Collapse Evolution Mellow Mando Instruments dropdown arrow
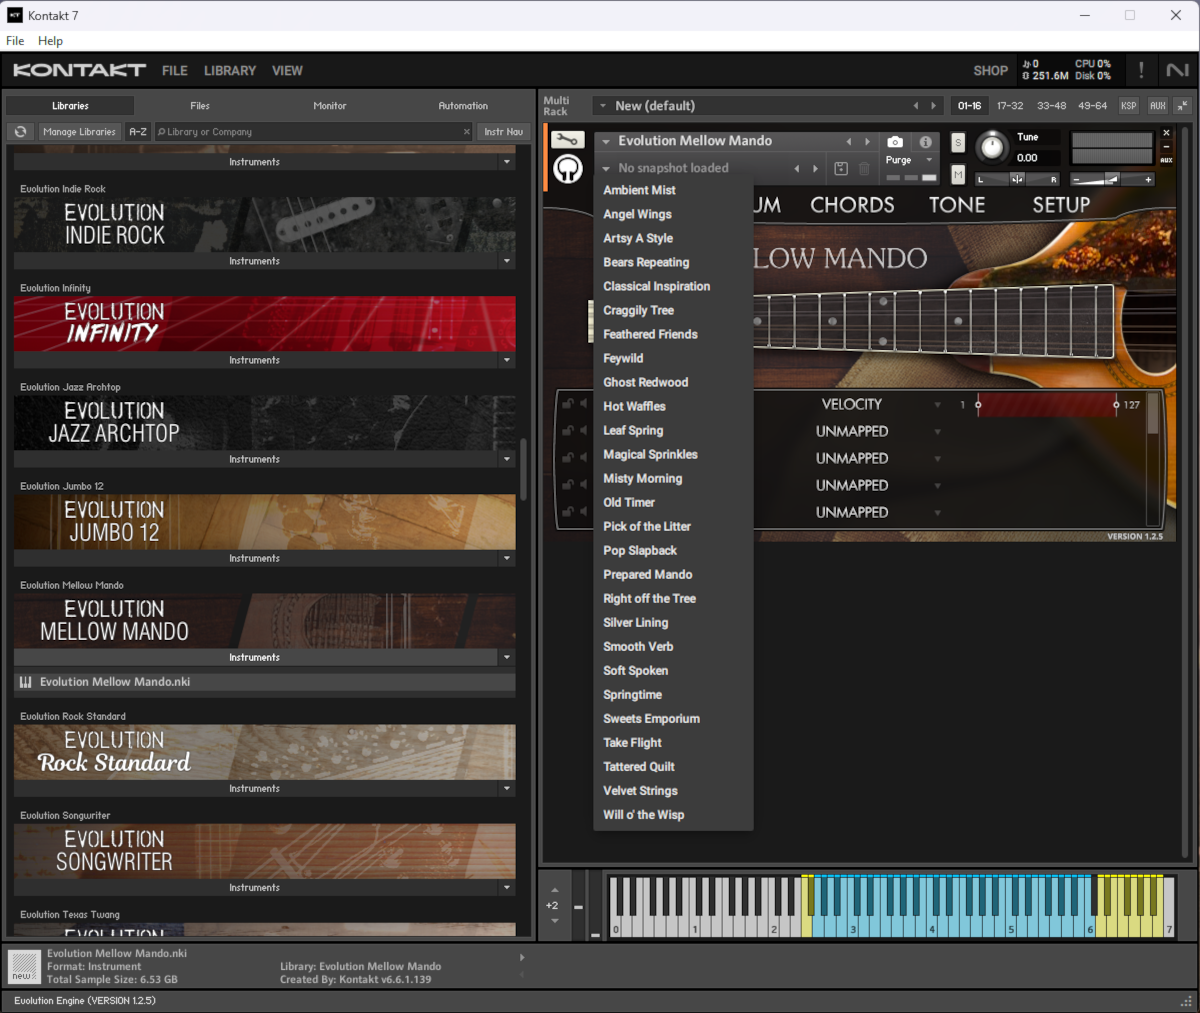This screenshot has height=1013, width=1200. 507,657
